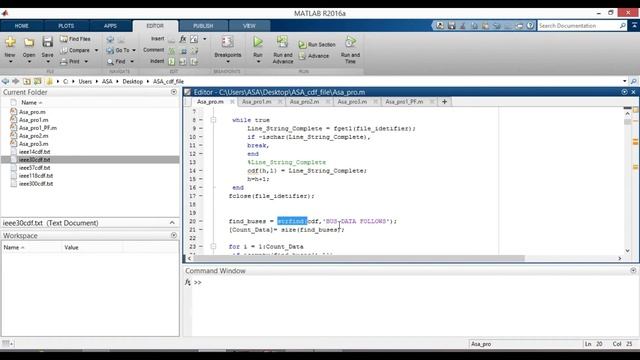Viewport: 640px width, 360px height.
Task: Collapse the for loop fold marker
Action: point(213,247)
